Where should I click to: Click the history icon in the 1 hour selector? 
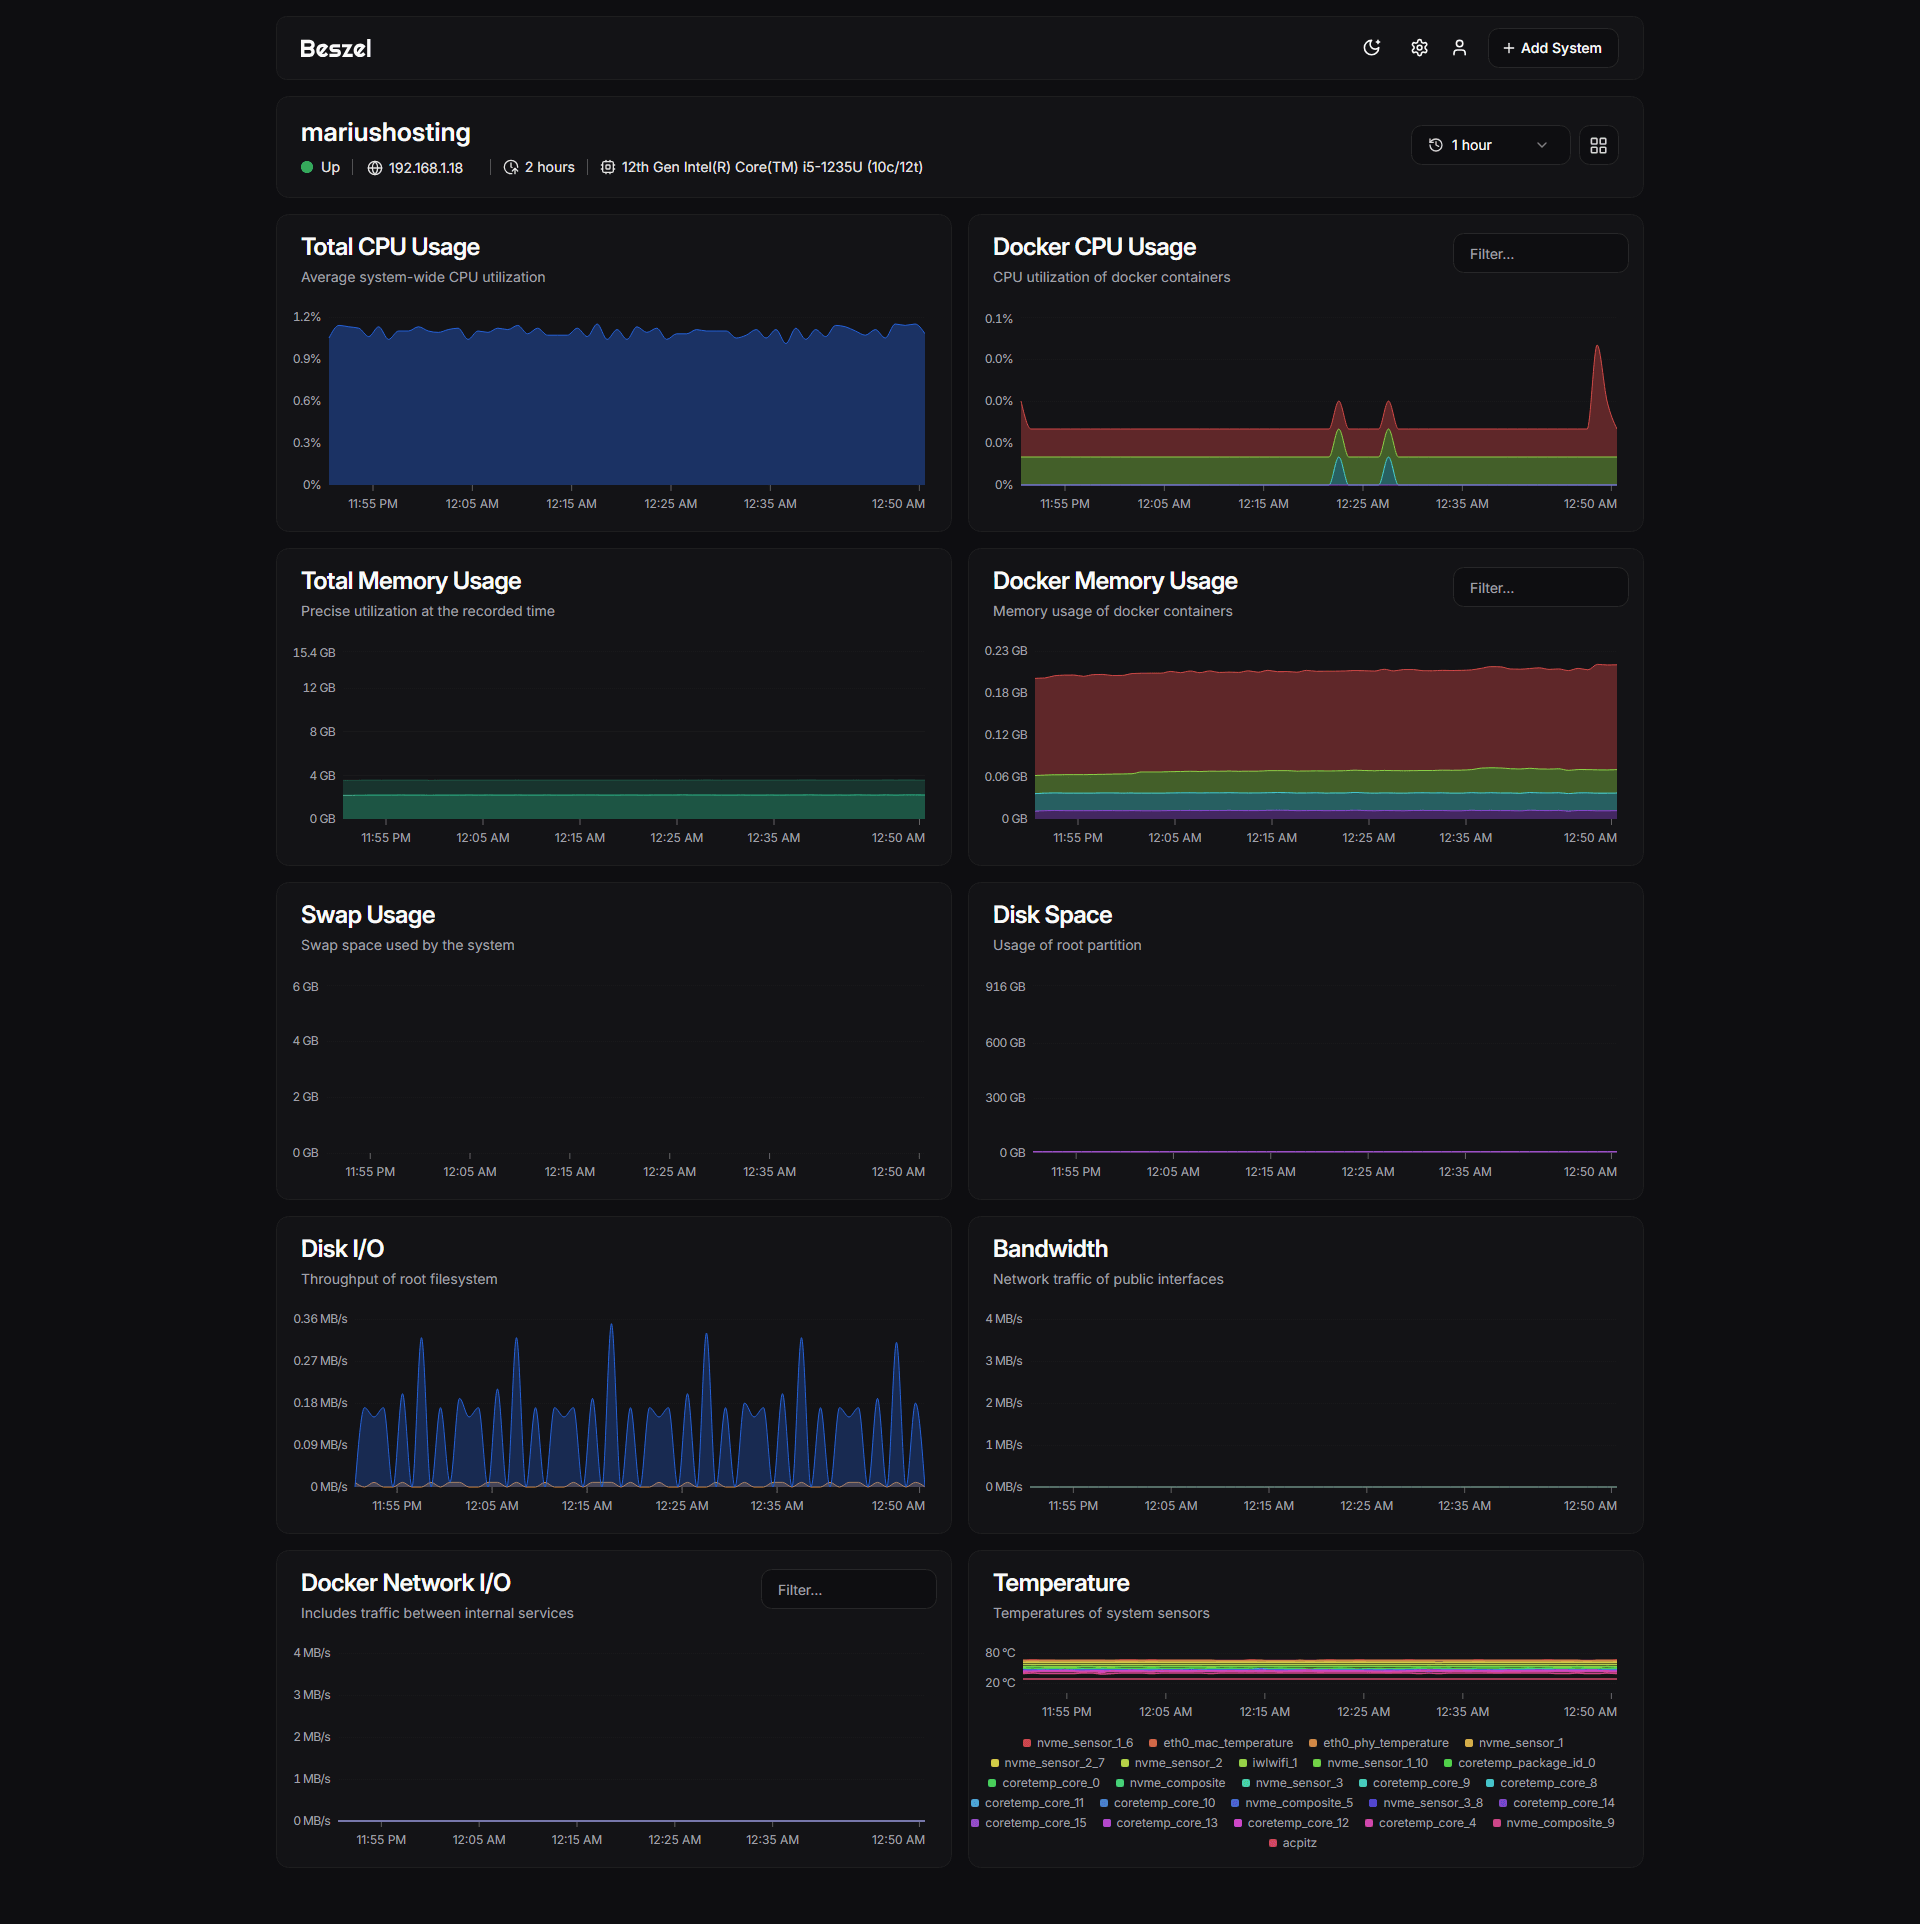click(x=1436, y=145)
